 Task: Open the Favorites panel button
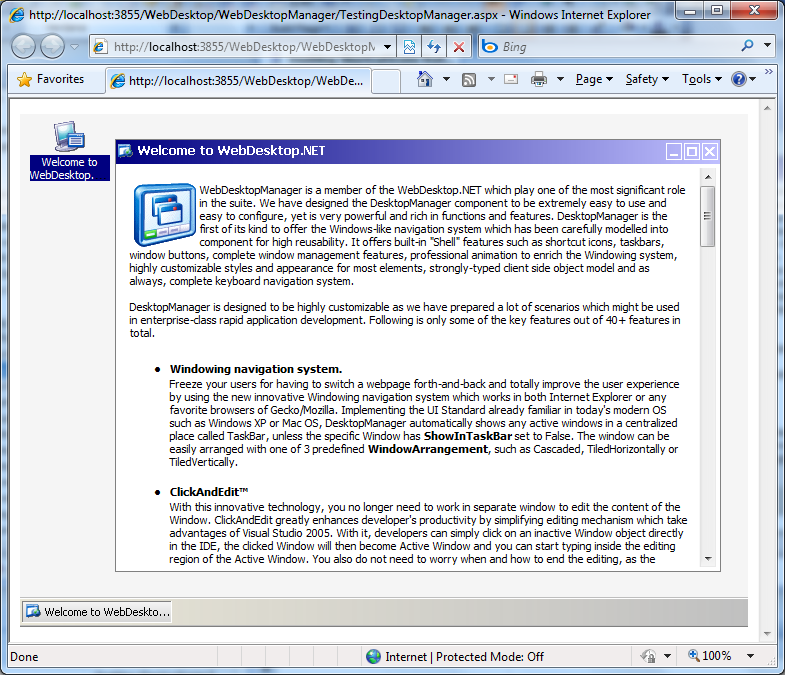pos(51,79)
